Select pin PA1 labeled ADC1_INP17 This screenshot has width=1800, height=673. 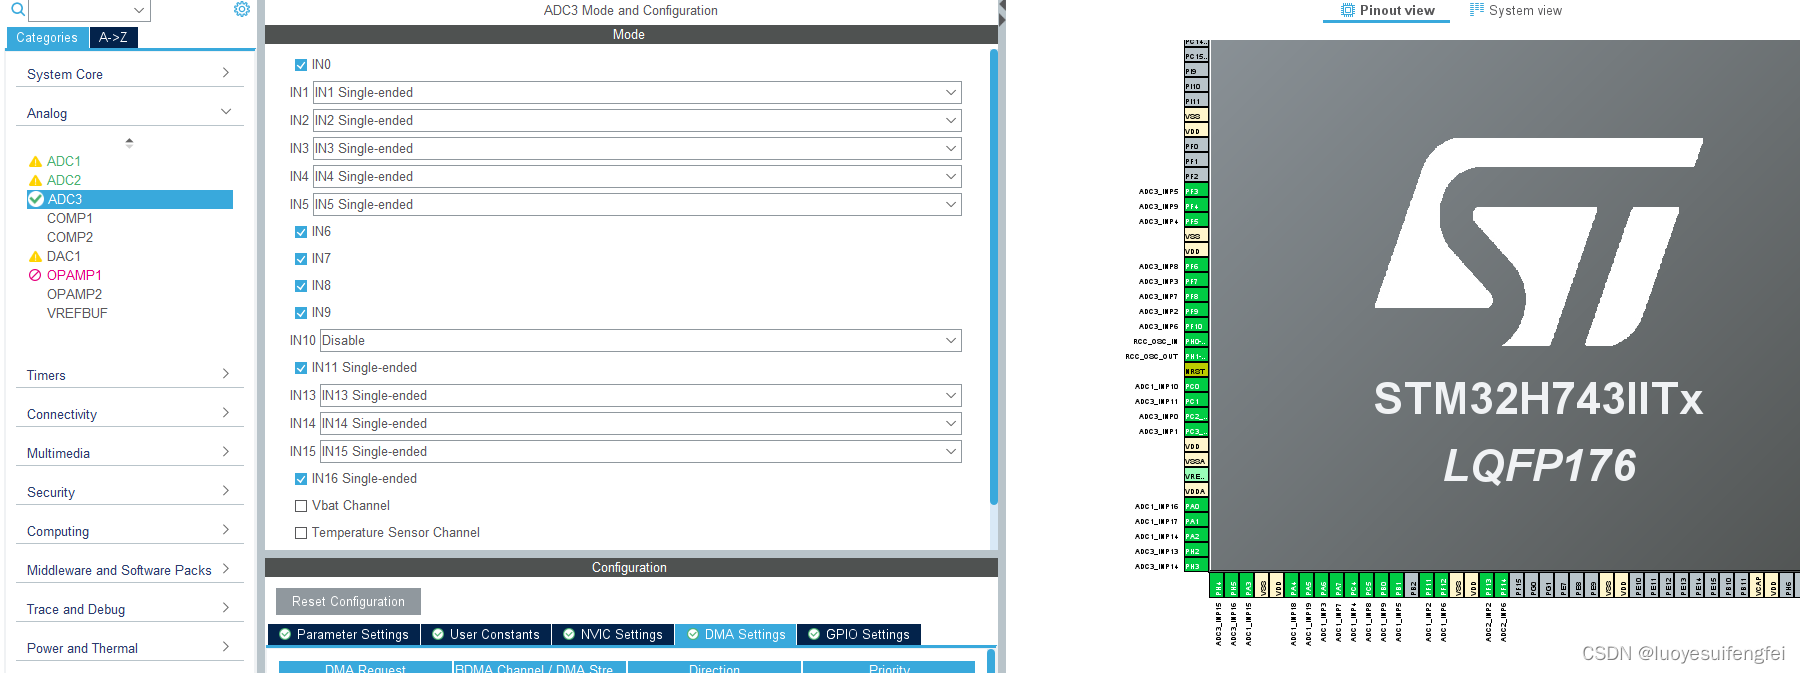click(1196, 521)
